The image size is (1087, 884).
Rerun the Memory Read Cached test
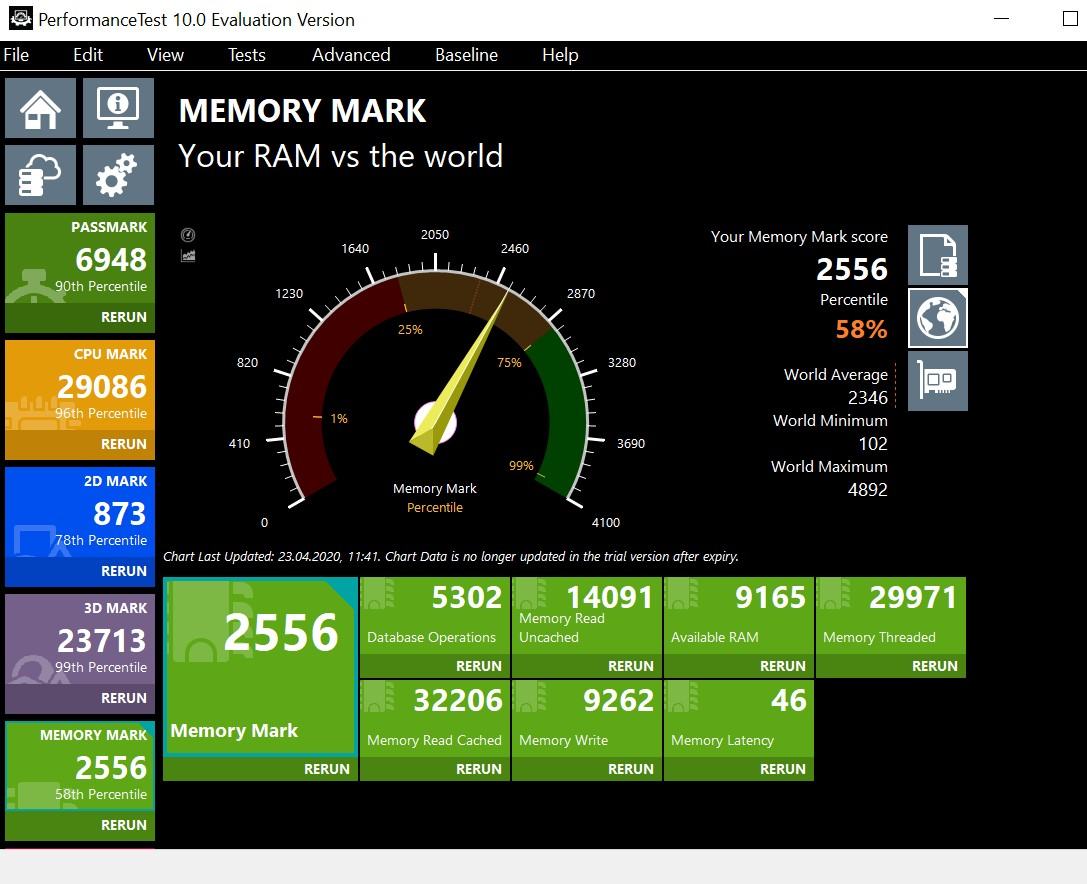[478, 769]
